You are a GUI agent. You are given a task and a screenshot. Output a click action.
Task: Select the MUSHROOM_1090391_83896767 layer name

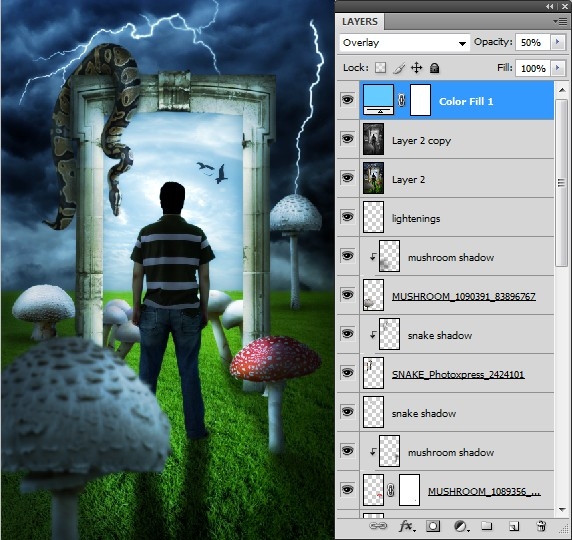click(464, 296)
